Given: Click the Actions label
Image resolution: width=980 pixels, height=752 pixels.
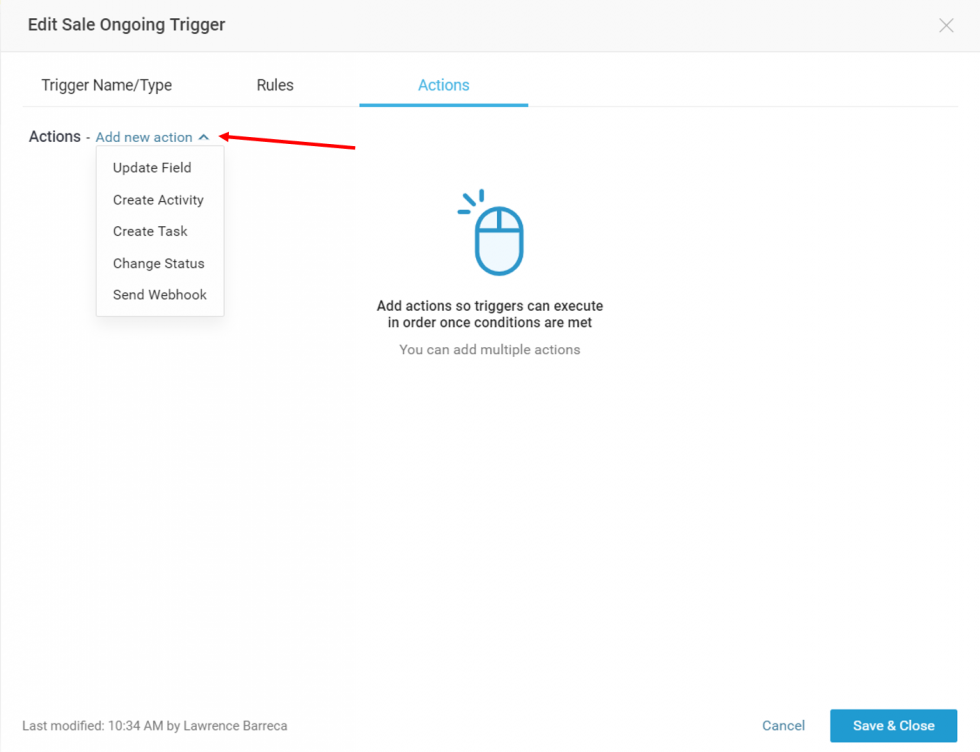Looking at the screenshot, I should [x=55, y=136].
